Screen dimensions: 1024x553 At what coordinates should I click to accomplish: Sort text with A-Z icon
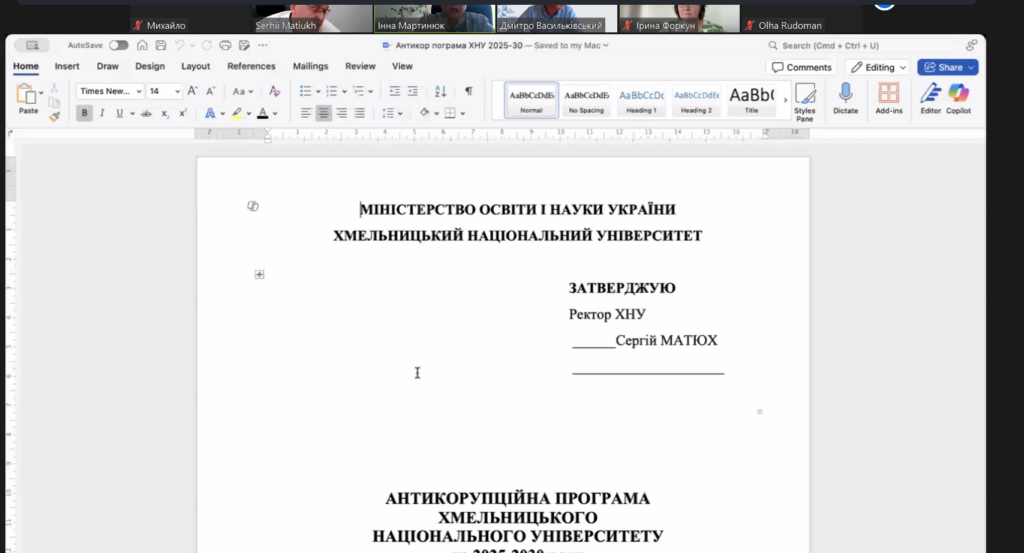[x=440, y=91]
